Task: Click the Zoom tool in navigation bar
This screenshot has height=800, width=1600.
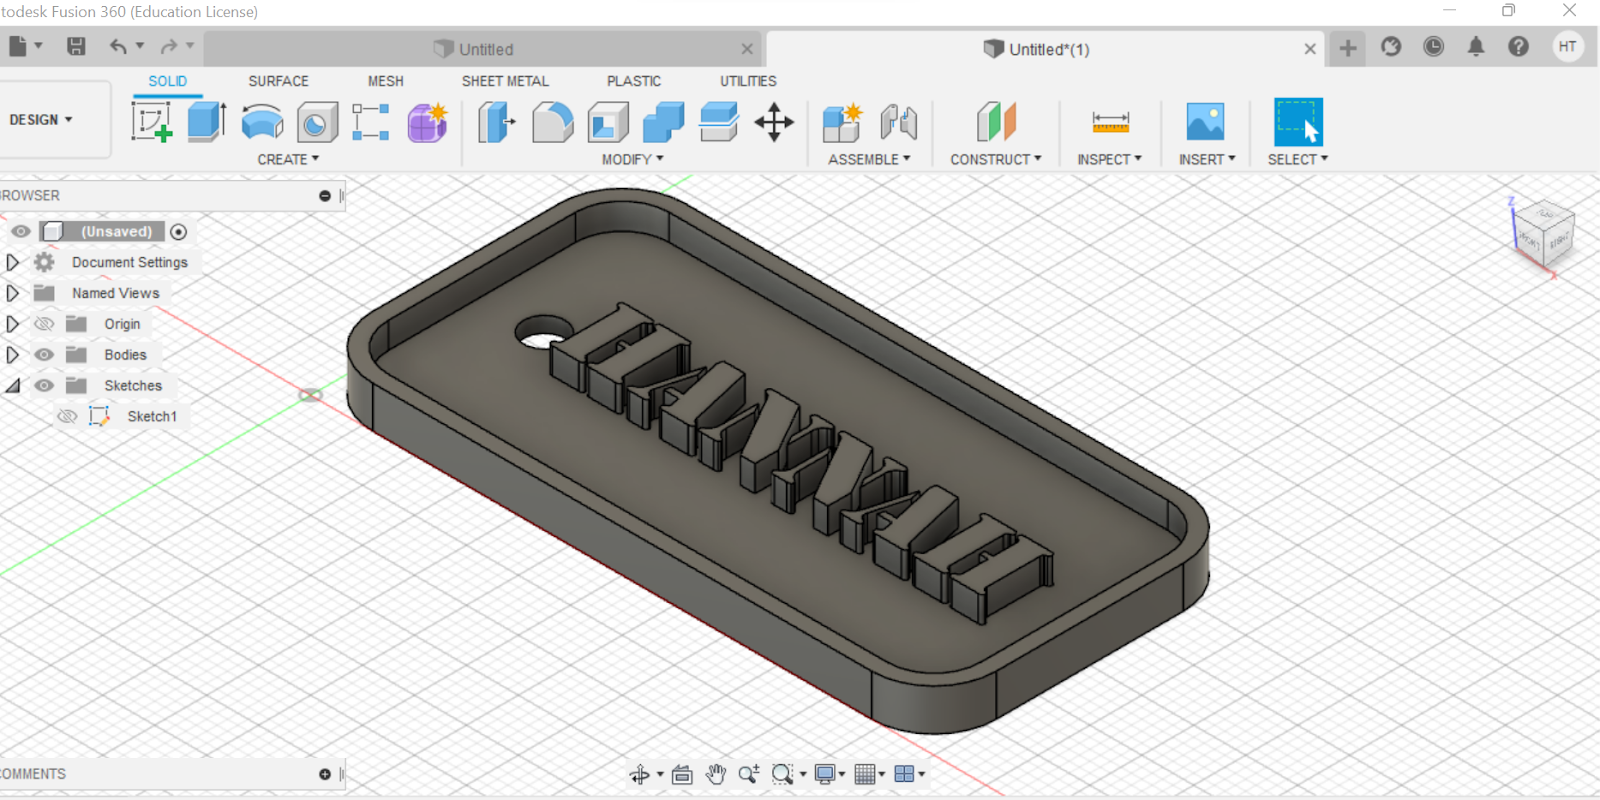Action: pyautogui.click(x=748, y=774)
